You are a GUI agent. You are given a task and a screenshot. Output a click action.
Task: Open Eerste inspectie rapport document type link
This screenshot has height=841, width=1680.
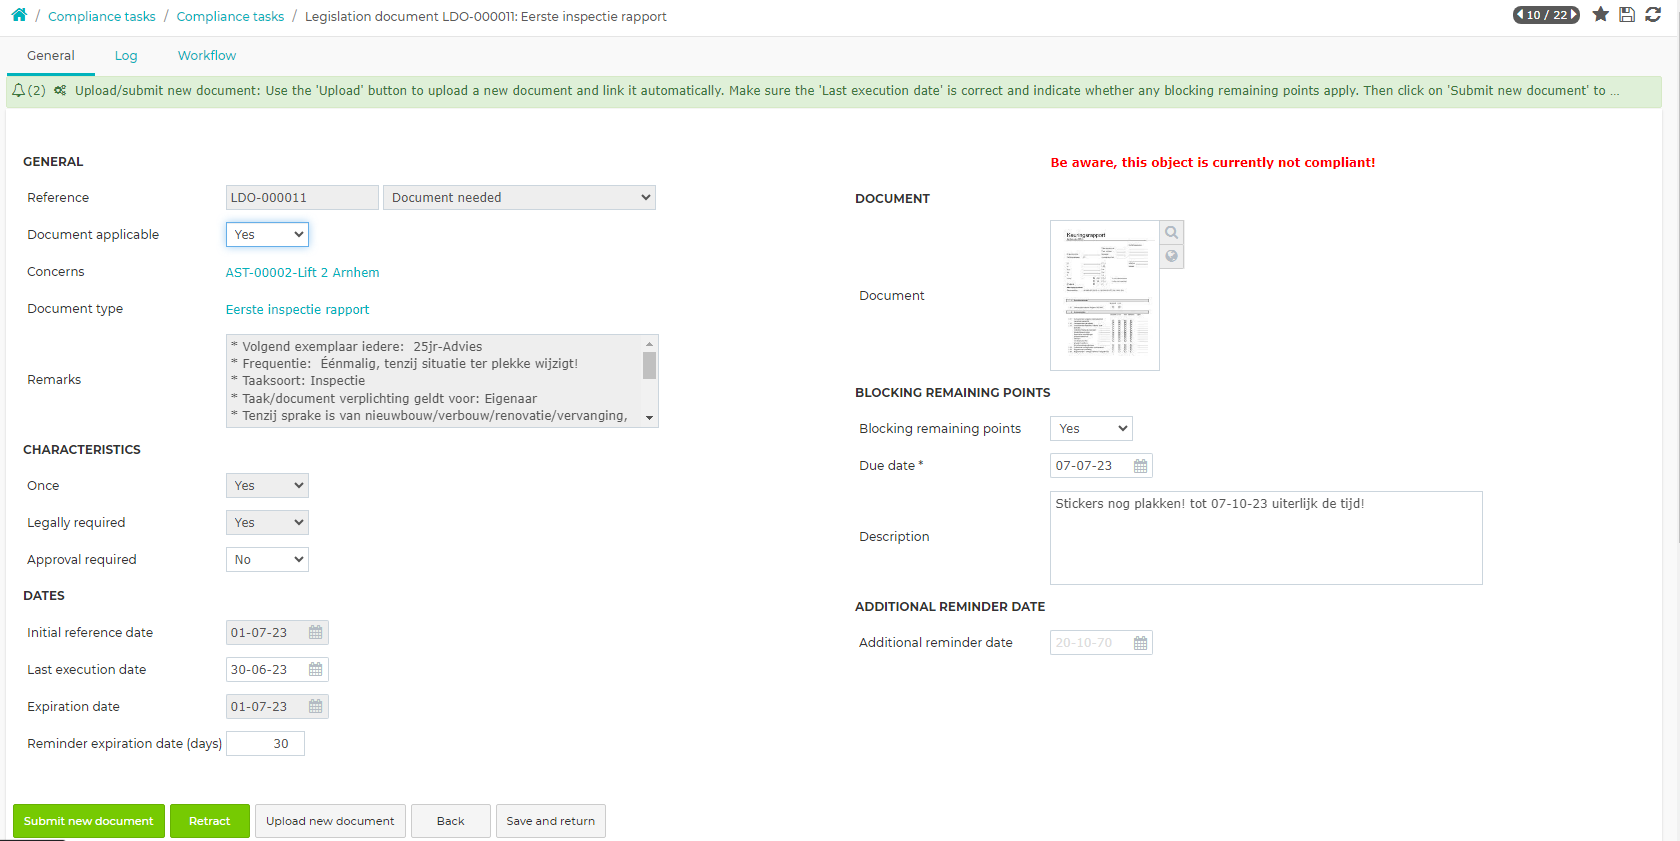[298, 310]
